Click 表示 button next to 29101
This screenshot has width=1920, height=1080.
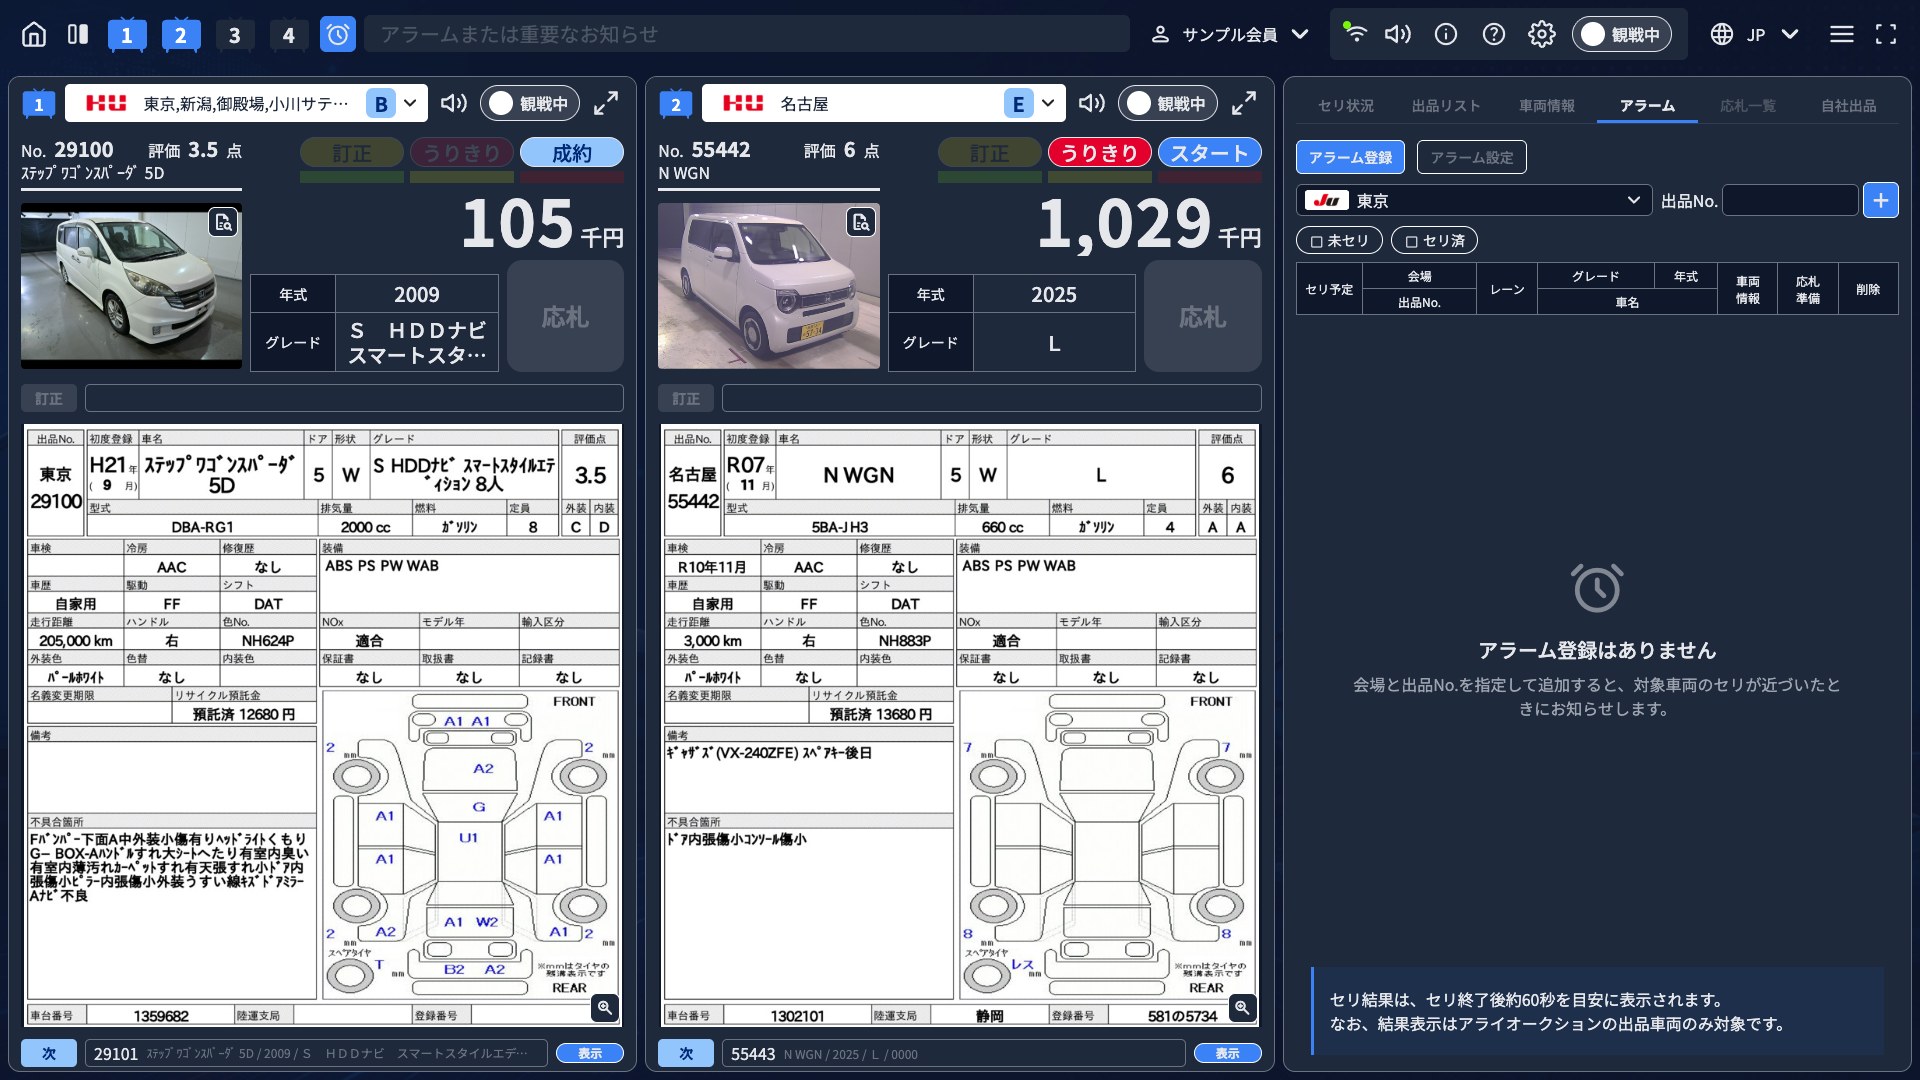590,1053
